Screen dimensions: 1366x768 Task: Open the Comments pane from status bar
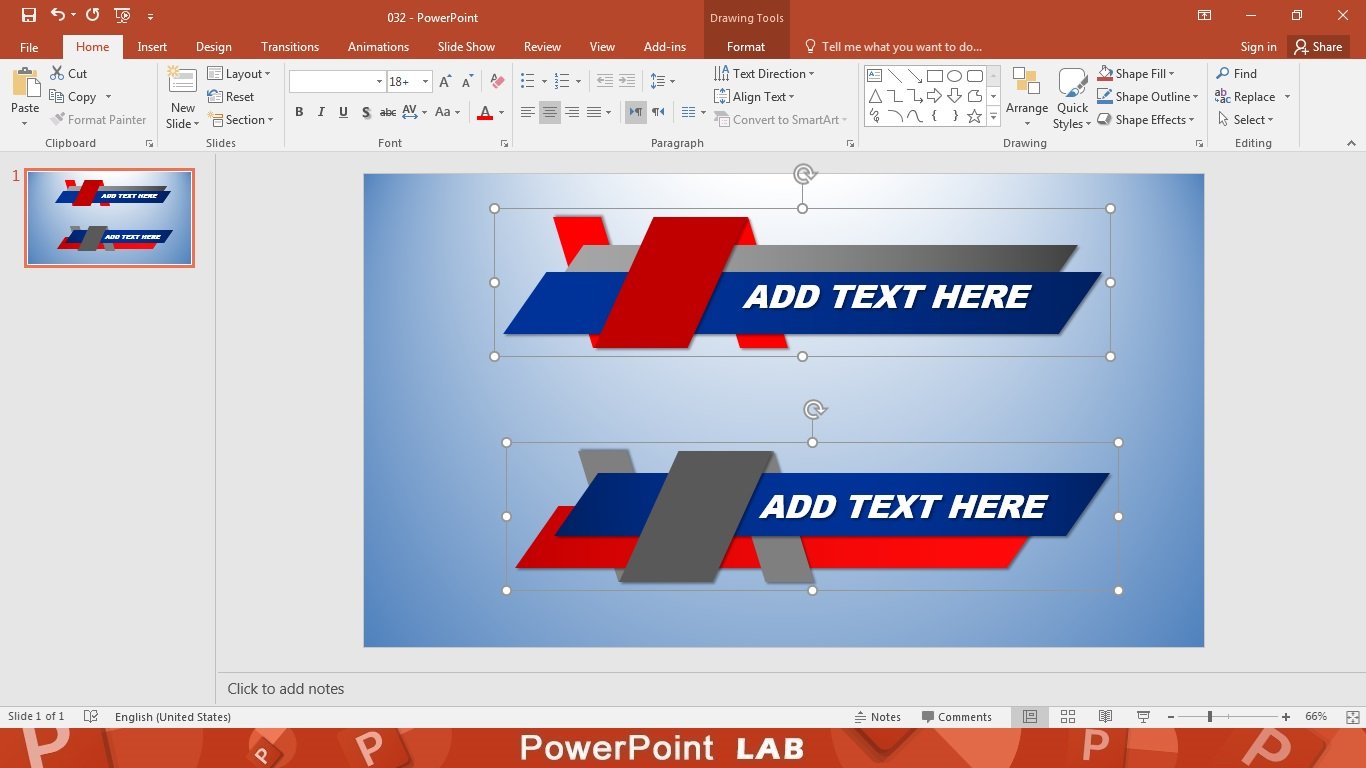pyautogui.click(x=956, y=717)
